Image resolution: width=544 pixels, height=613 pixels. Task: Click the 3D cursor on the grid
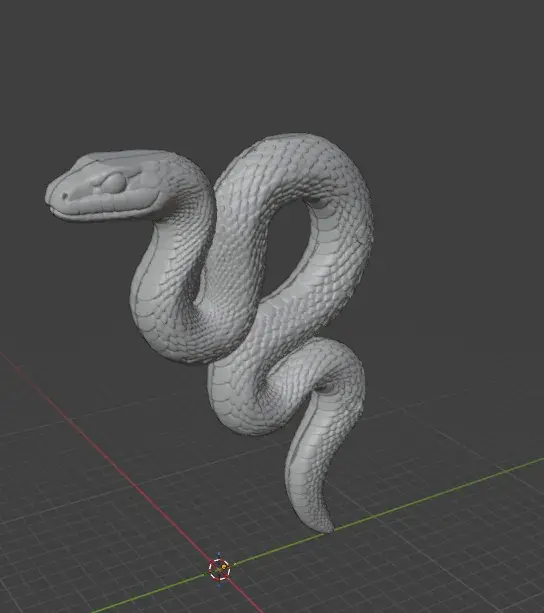tap(219, 569)
